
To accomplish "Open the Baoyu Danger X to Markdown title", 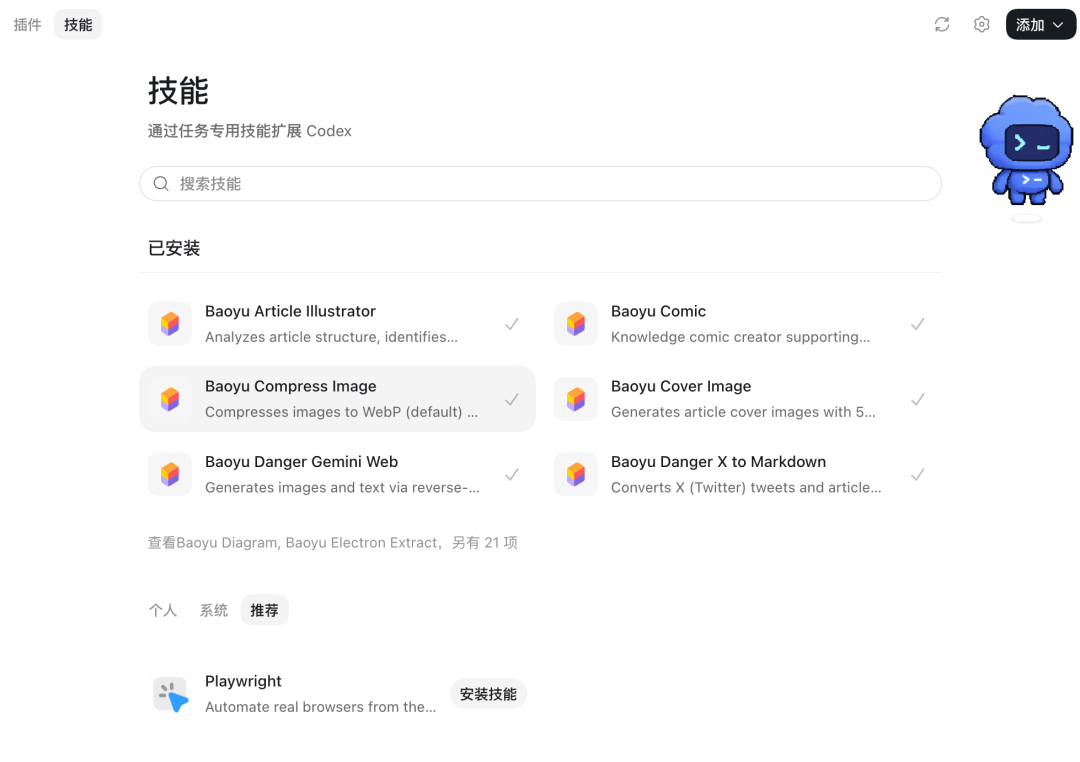I will tap(718, 462).
